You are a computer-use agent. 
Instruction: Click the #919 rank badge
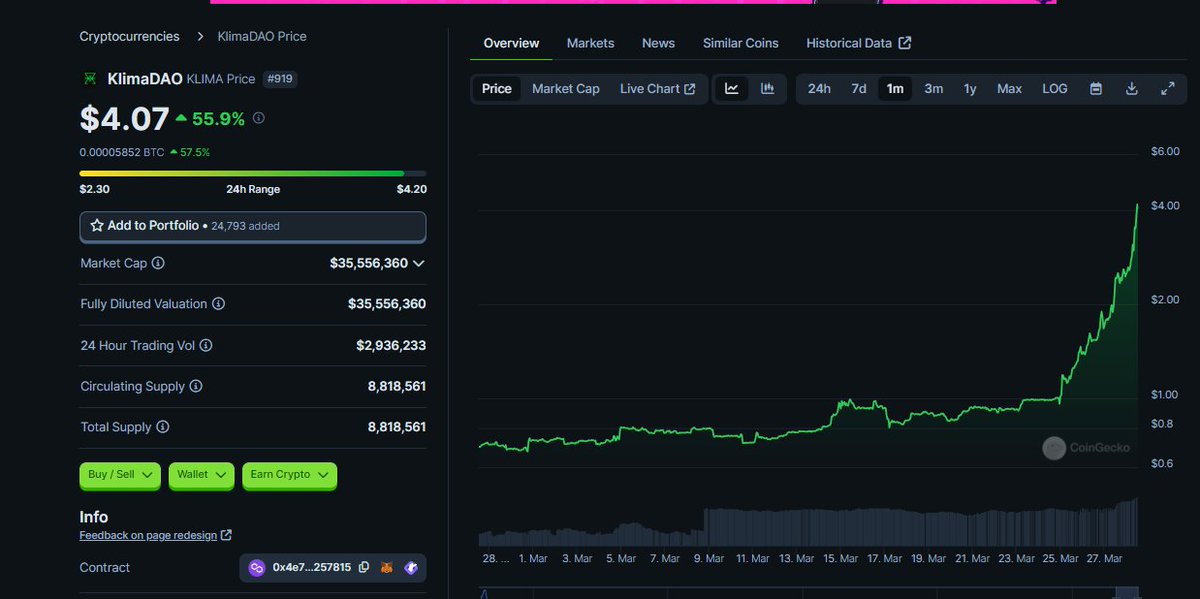click(x=280, y=78)
